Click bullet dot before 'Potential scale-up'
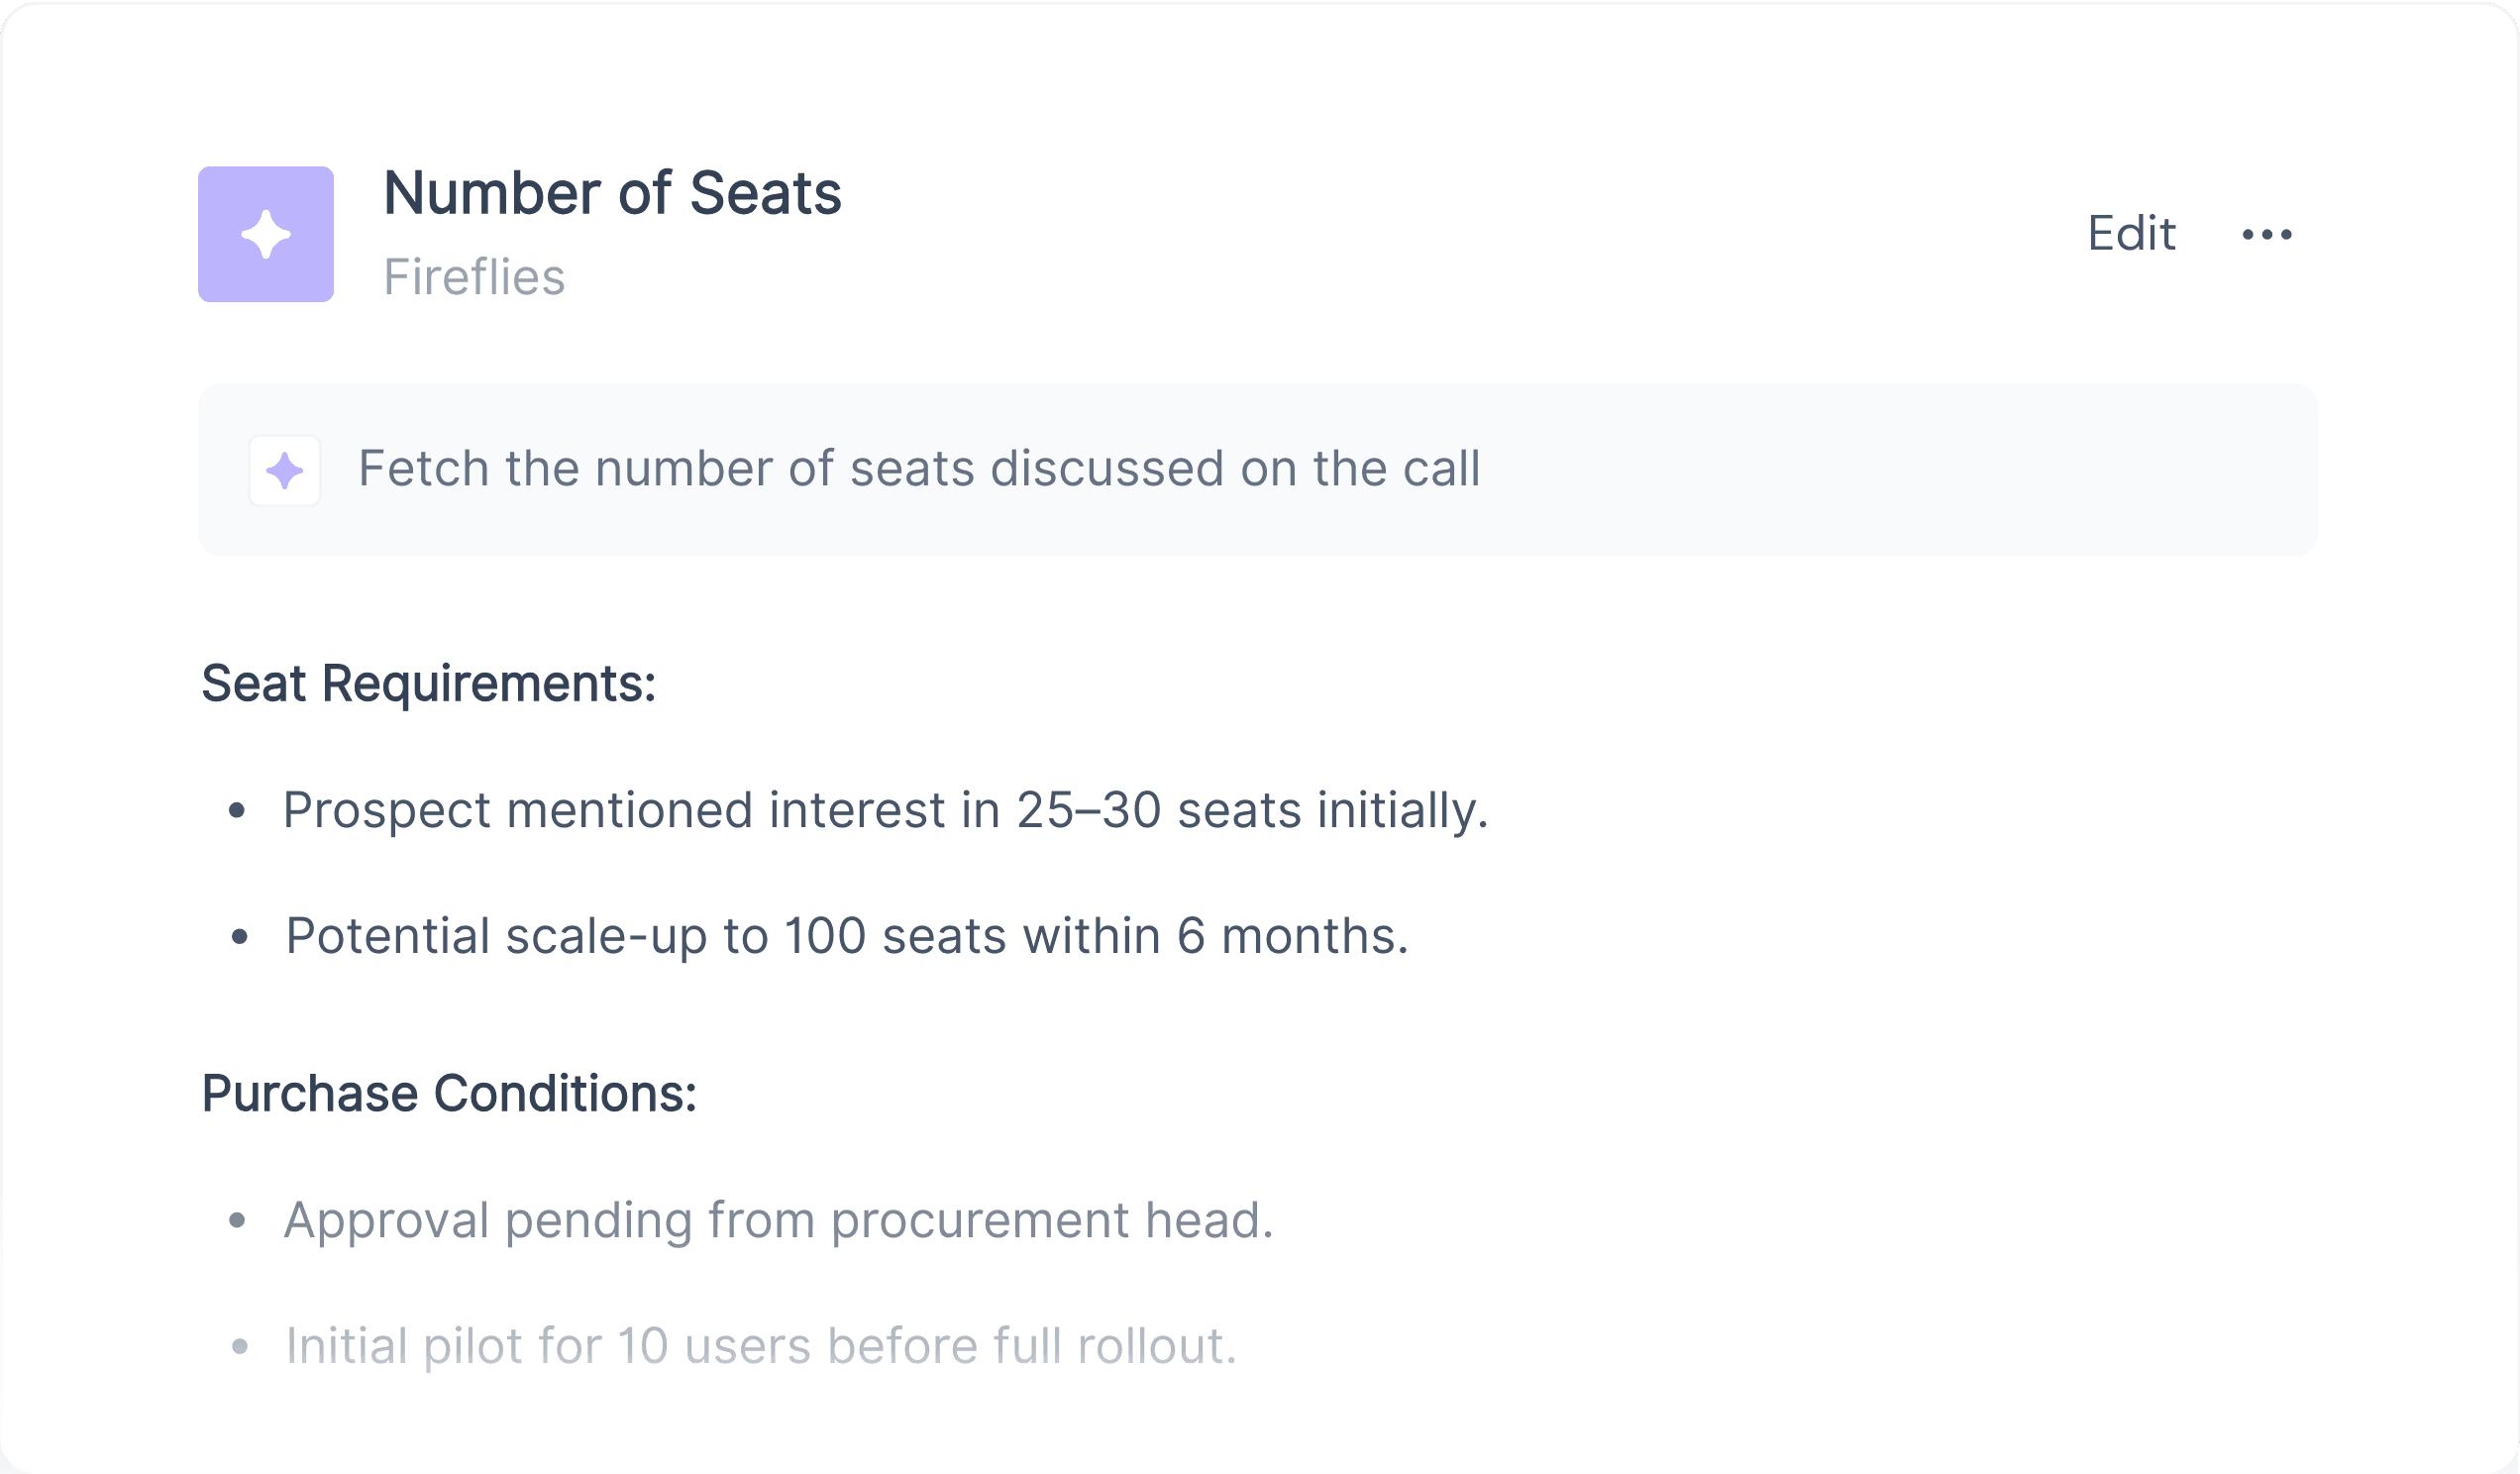This screenshot has width=2520, height=1474. pos(239,937)
